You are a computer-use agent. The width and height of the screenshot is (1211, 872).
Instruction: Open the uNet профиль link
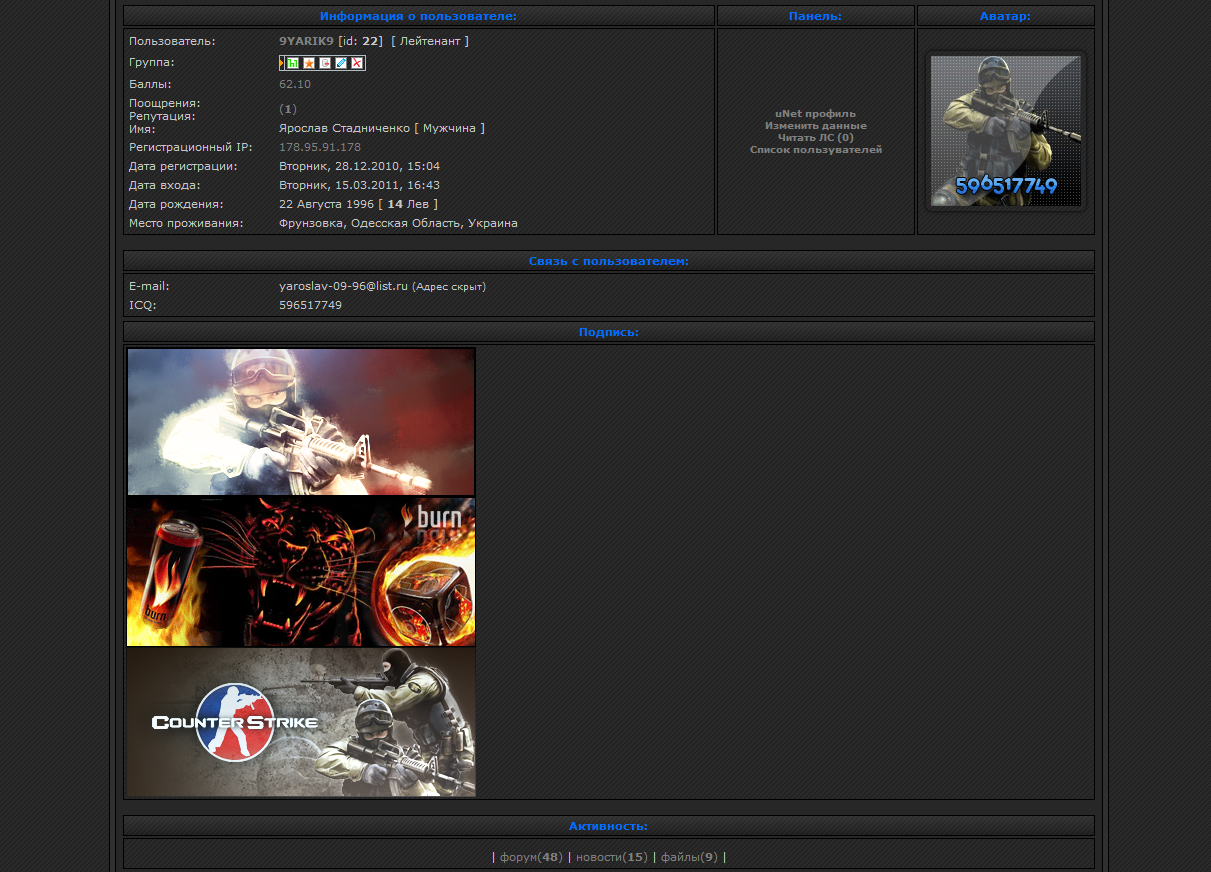pos(815,114)
